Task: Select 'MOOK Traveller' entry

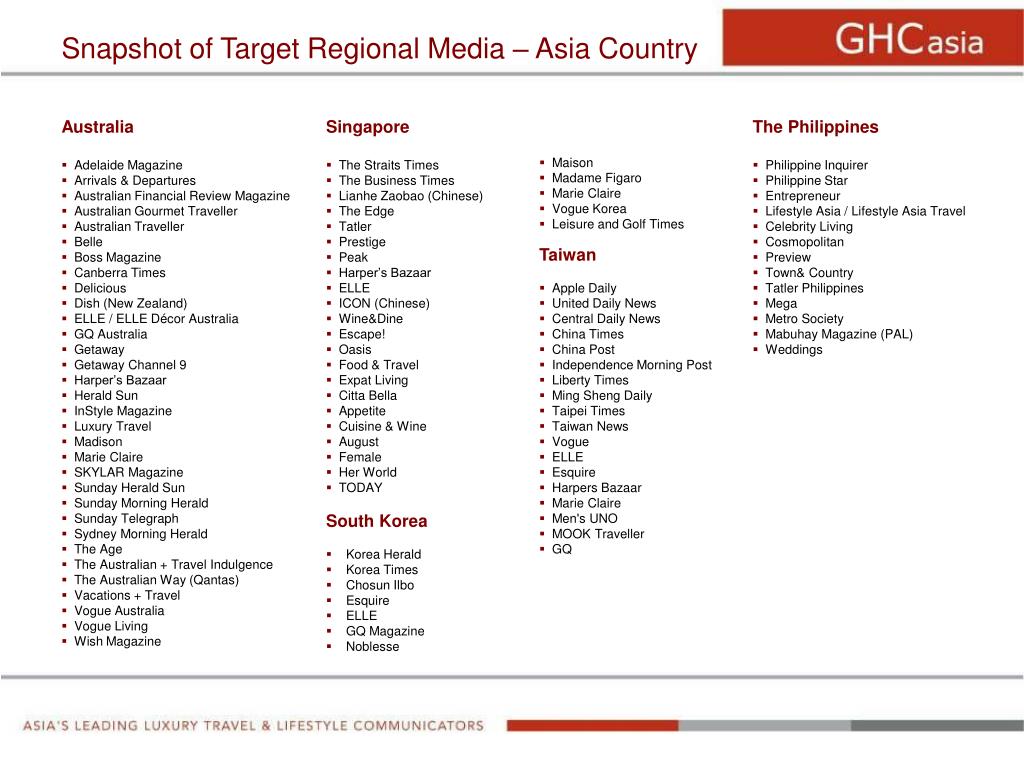Action: [598, 534]
